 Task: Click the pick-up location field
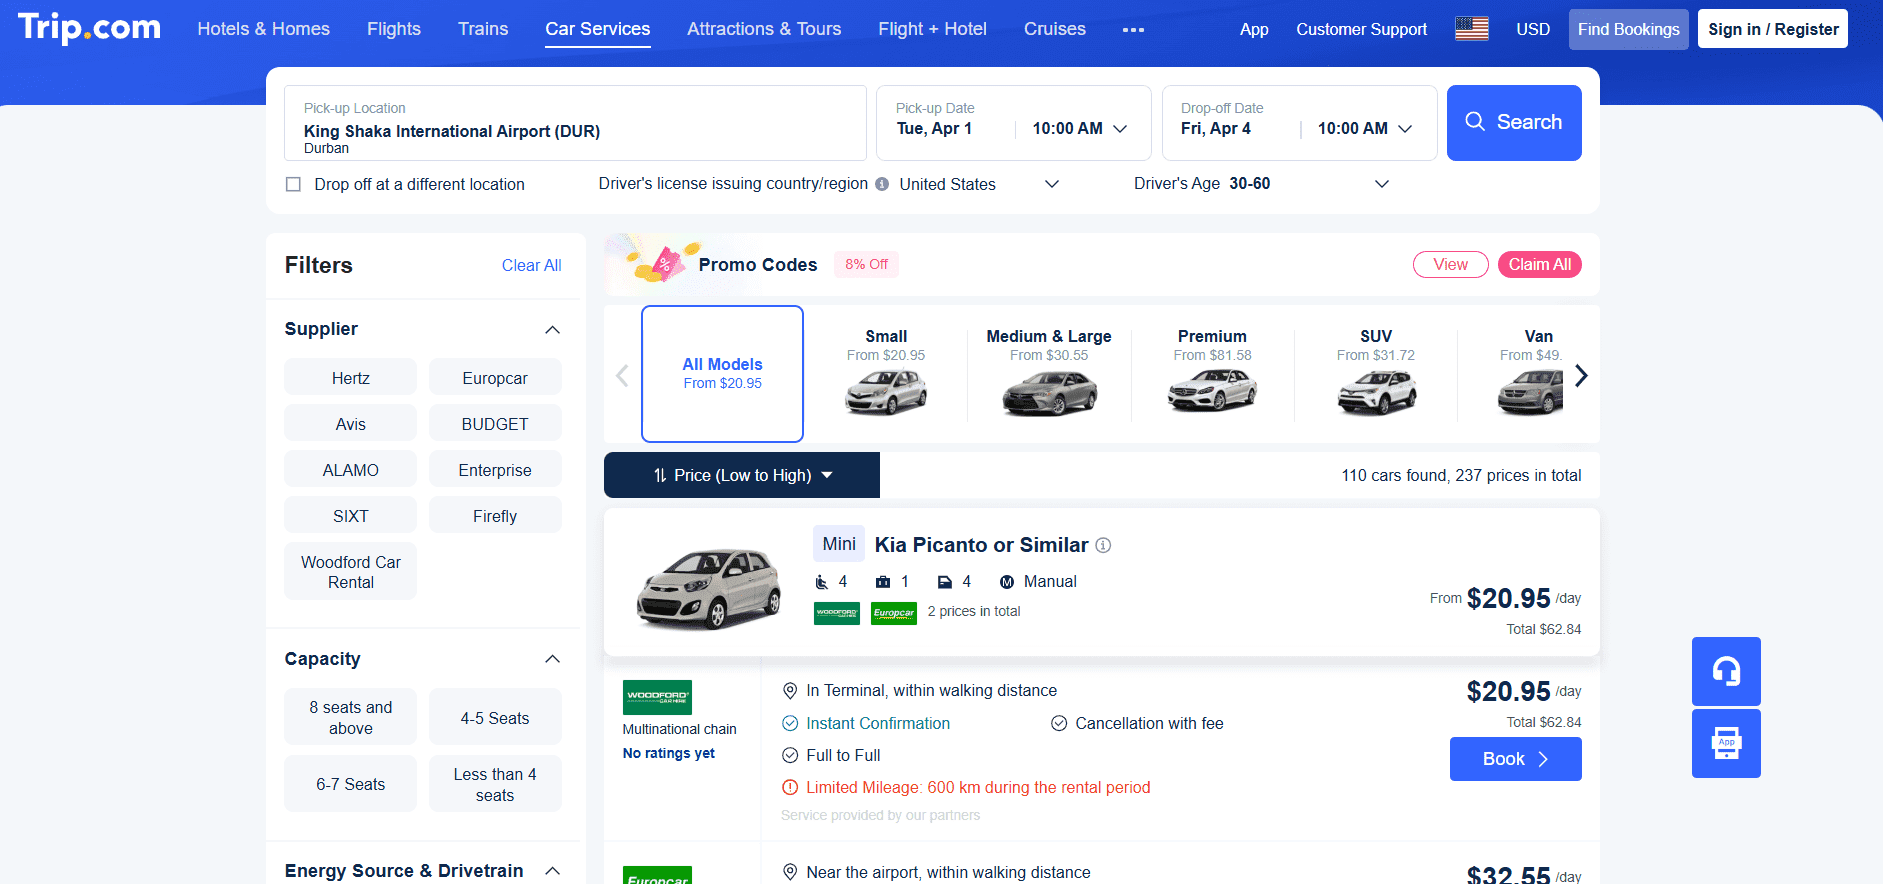click(575, 122)
